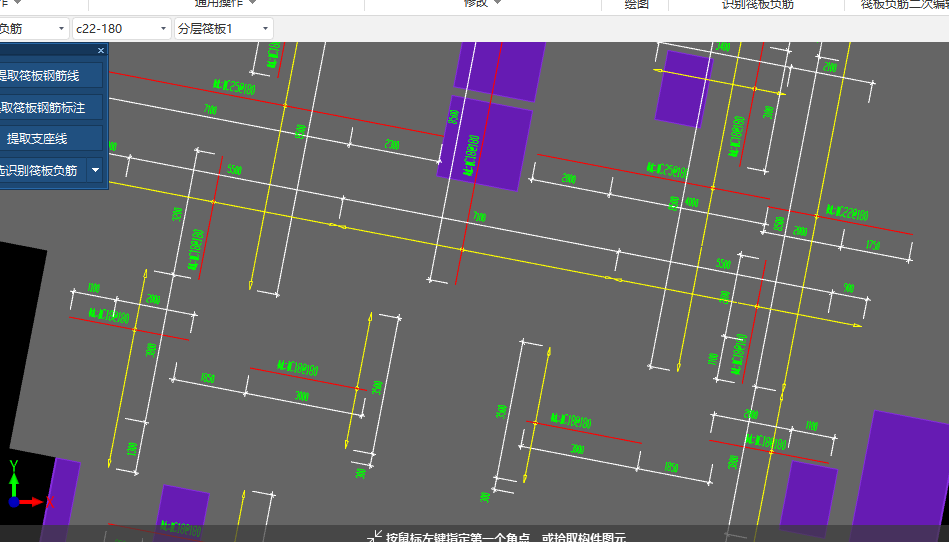Click the 提取筏板钢筋线 button

point(50,75)
